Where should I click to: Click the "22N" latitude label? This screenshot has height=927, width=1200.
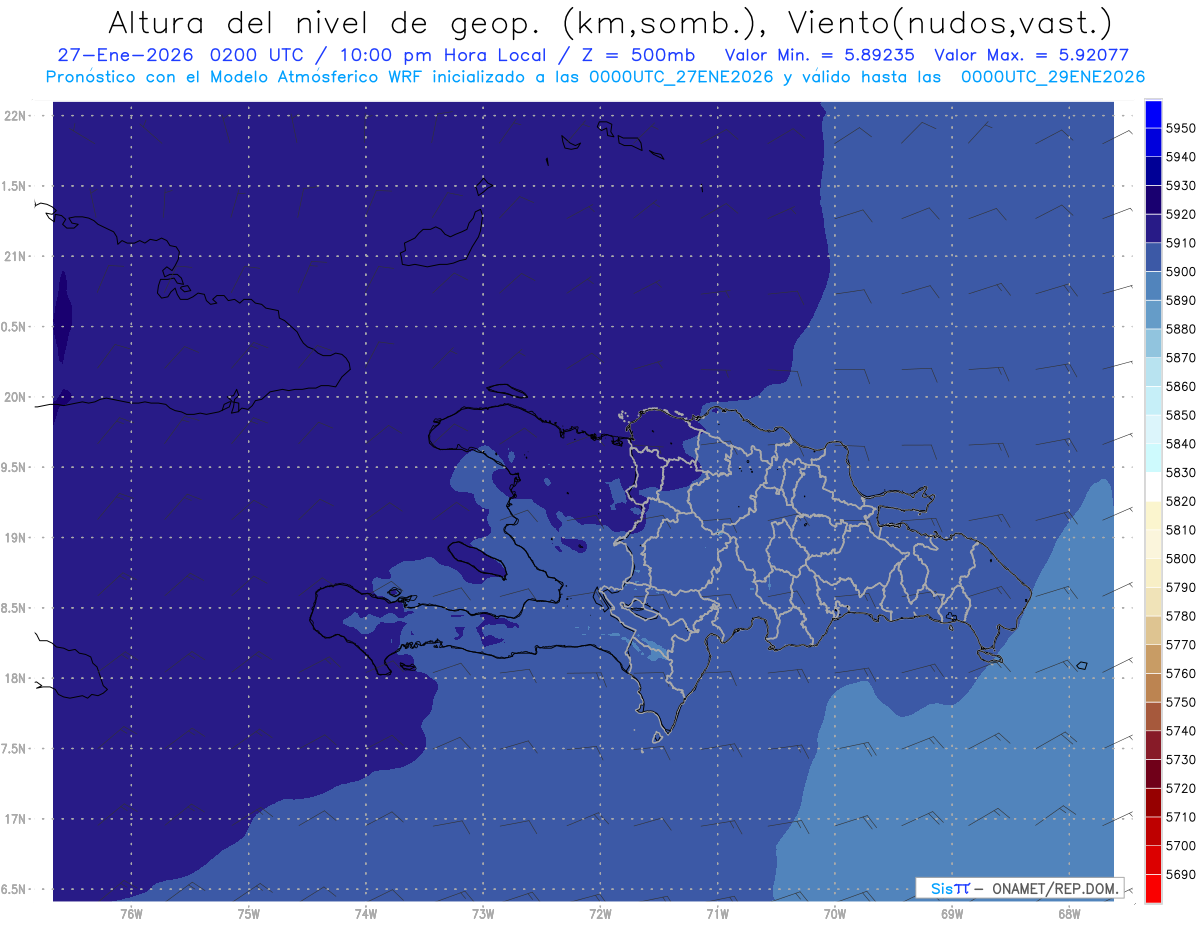16,116
